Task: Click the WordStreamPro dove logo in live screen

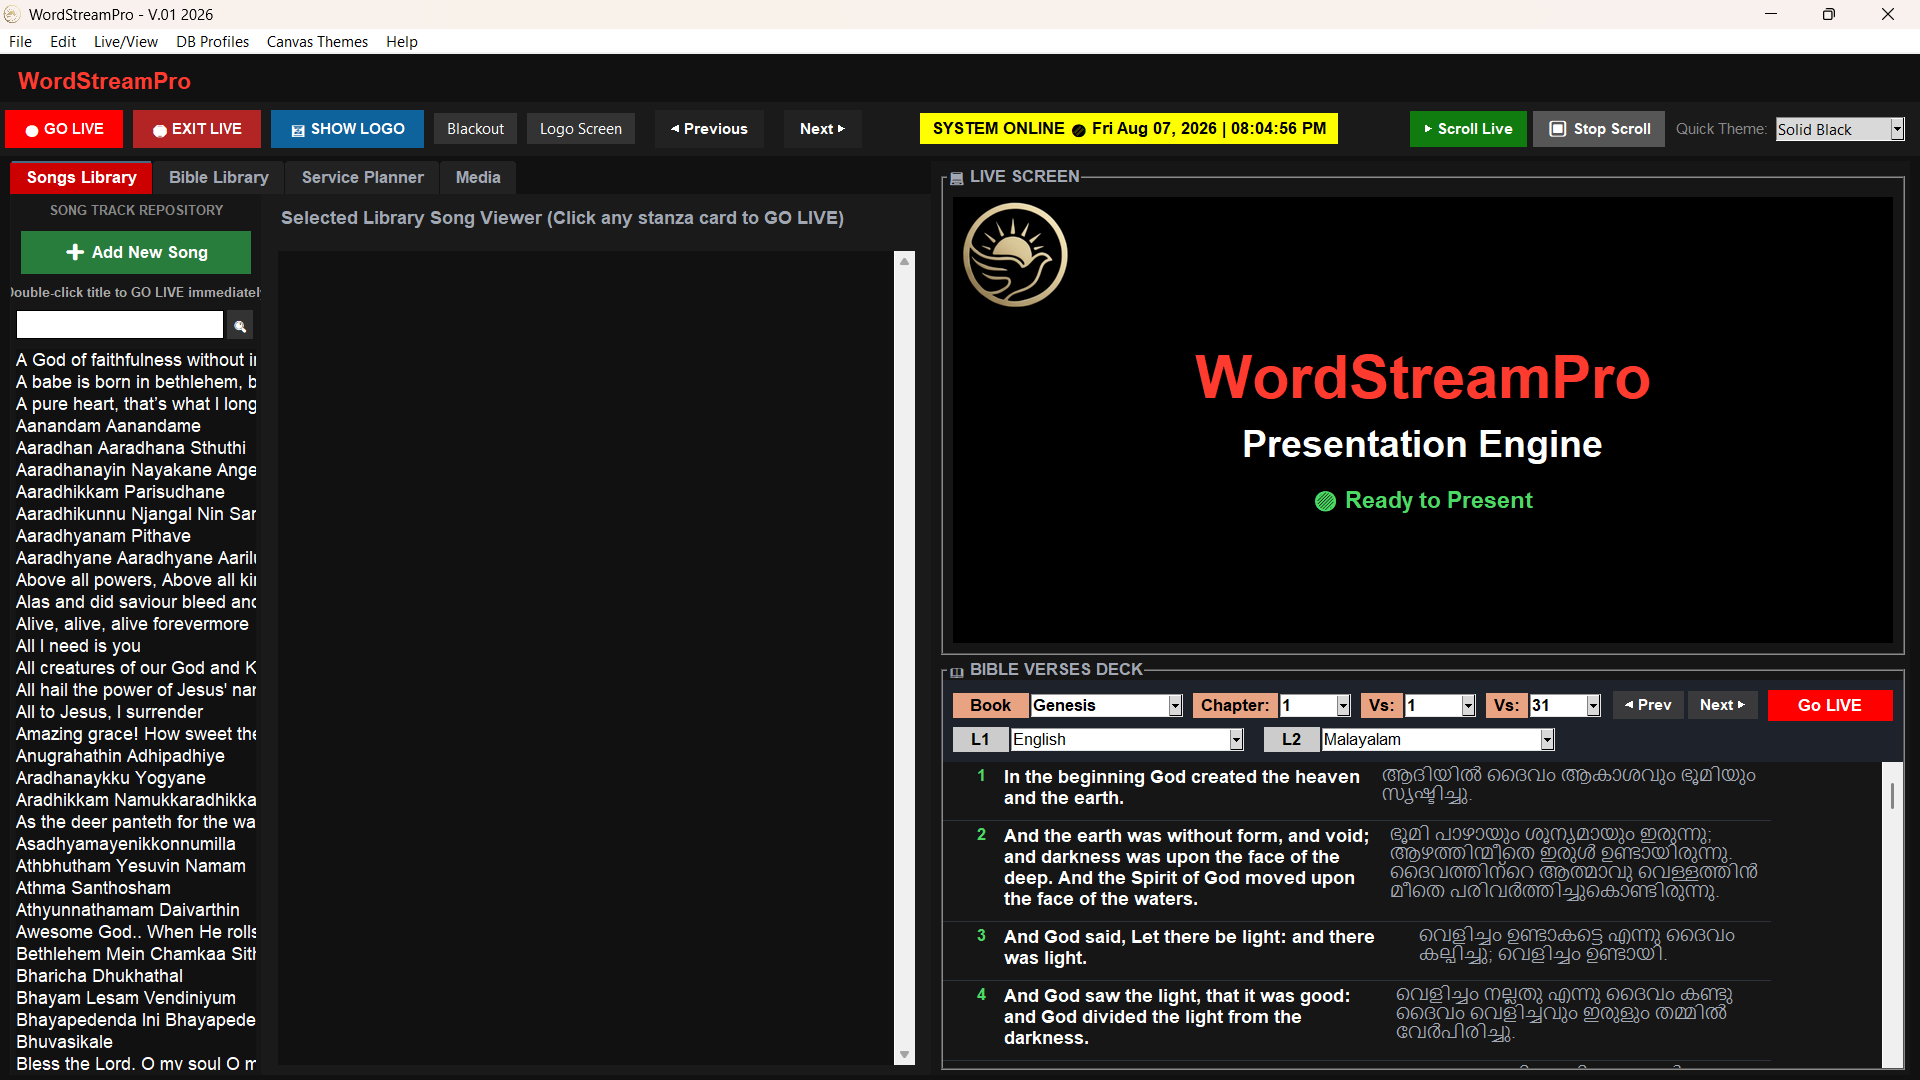Action: (x=1015, y=255)
